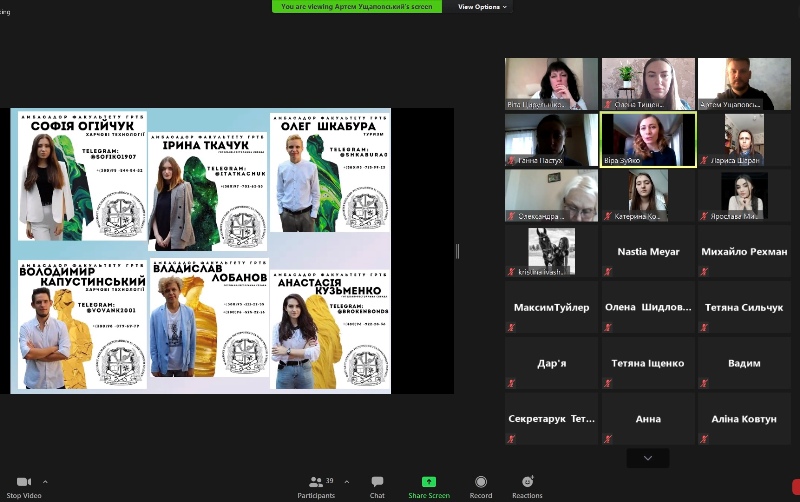Click the Софія Огійчук ambassador card
Viewport: 800px width, 502px height.
click(82, 176)
